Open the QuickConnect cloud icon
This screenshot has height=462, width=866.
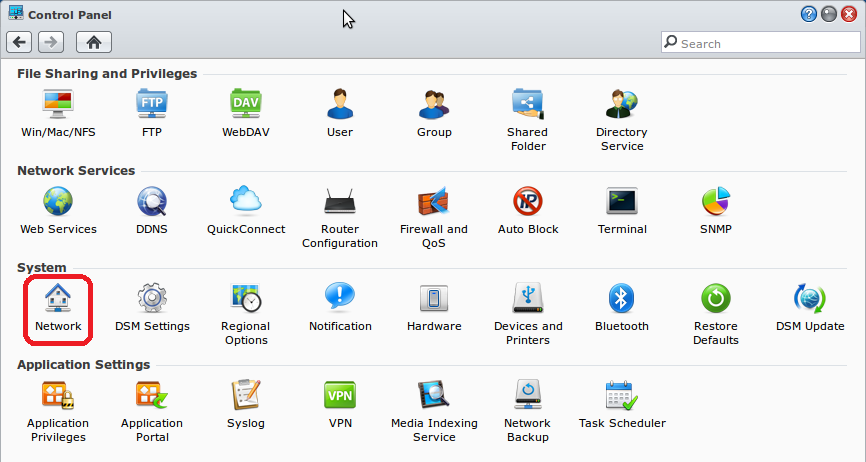pos(246,201)
